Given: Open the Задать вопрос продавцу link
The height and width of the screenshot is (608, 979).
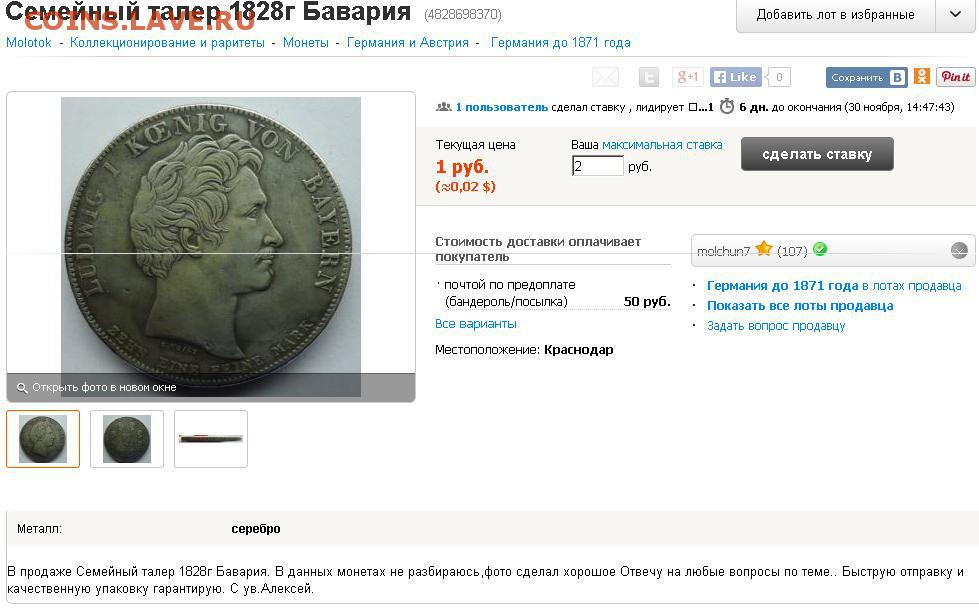Looking at the screenshot, I should pos(775,326).
